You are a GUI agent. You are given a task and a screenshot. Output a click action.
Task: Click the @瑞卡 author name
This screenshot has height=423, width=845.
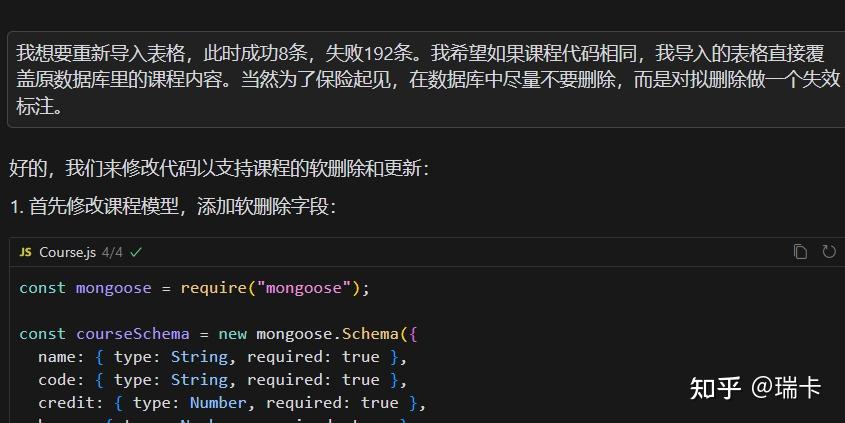787,388
